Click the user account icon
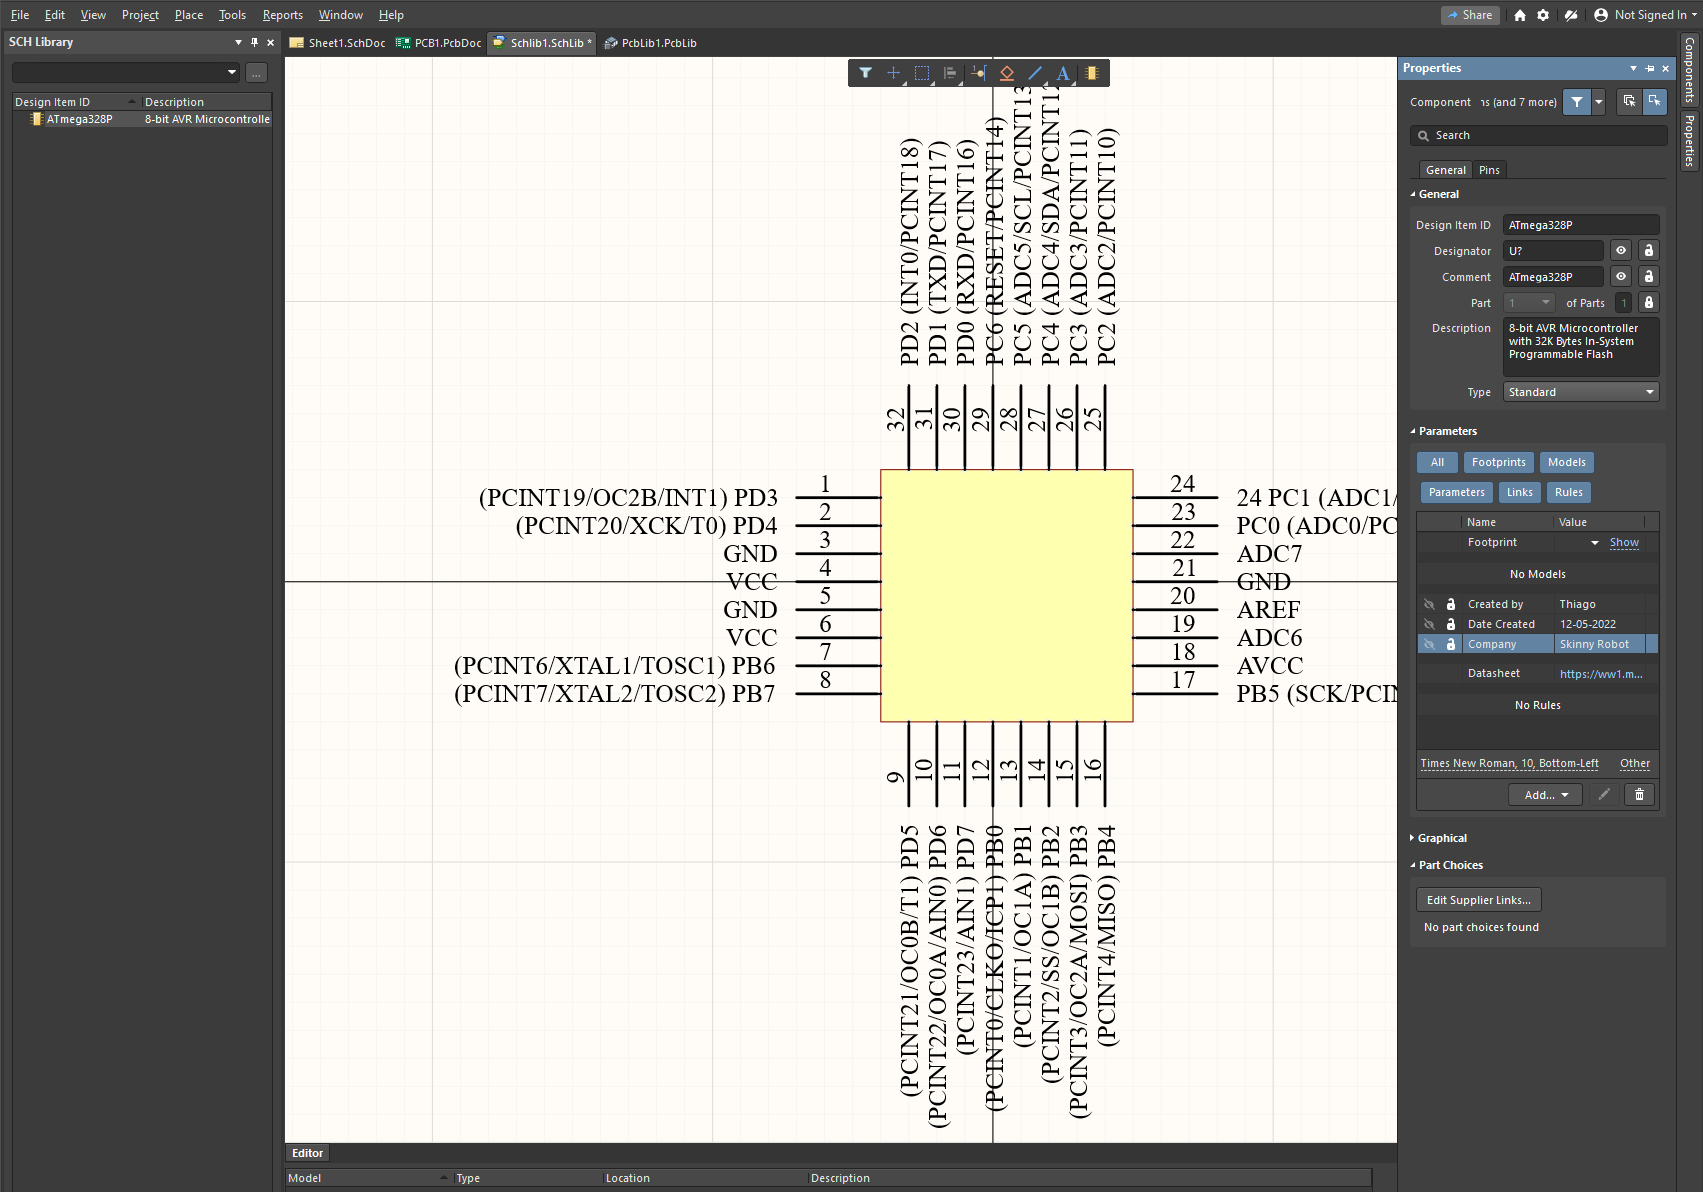 pos(1601,15)
